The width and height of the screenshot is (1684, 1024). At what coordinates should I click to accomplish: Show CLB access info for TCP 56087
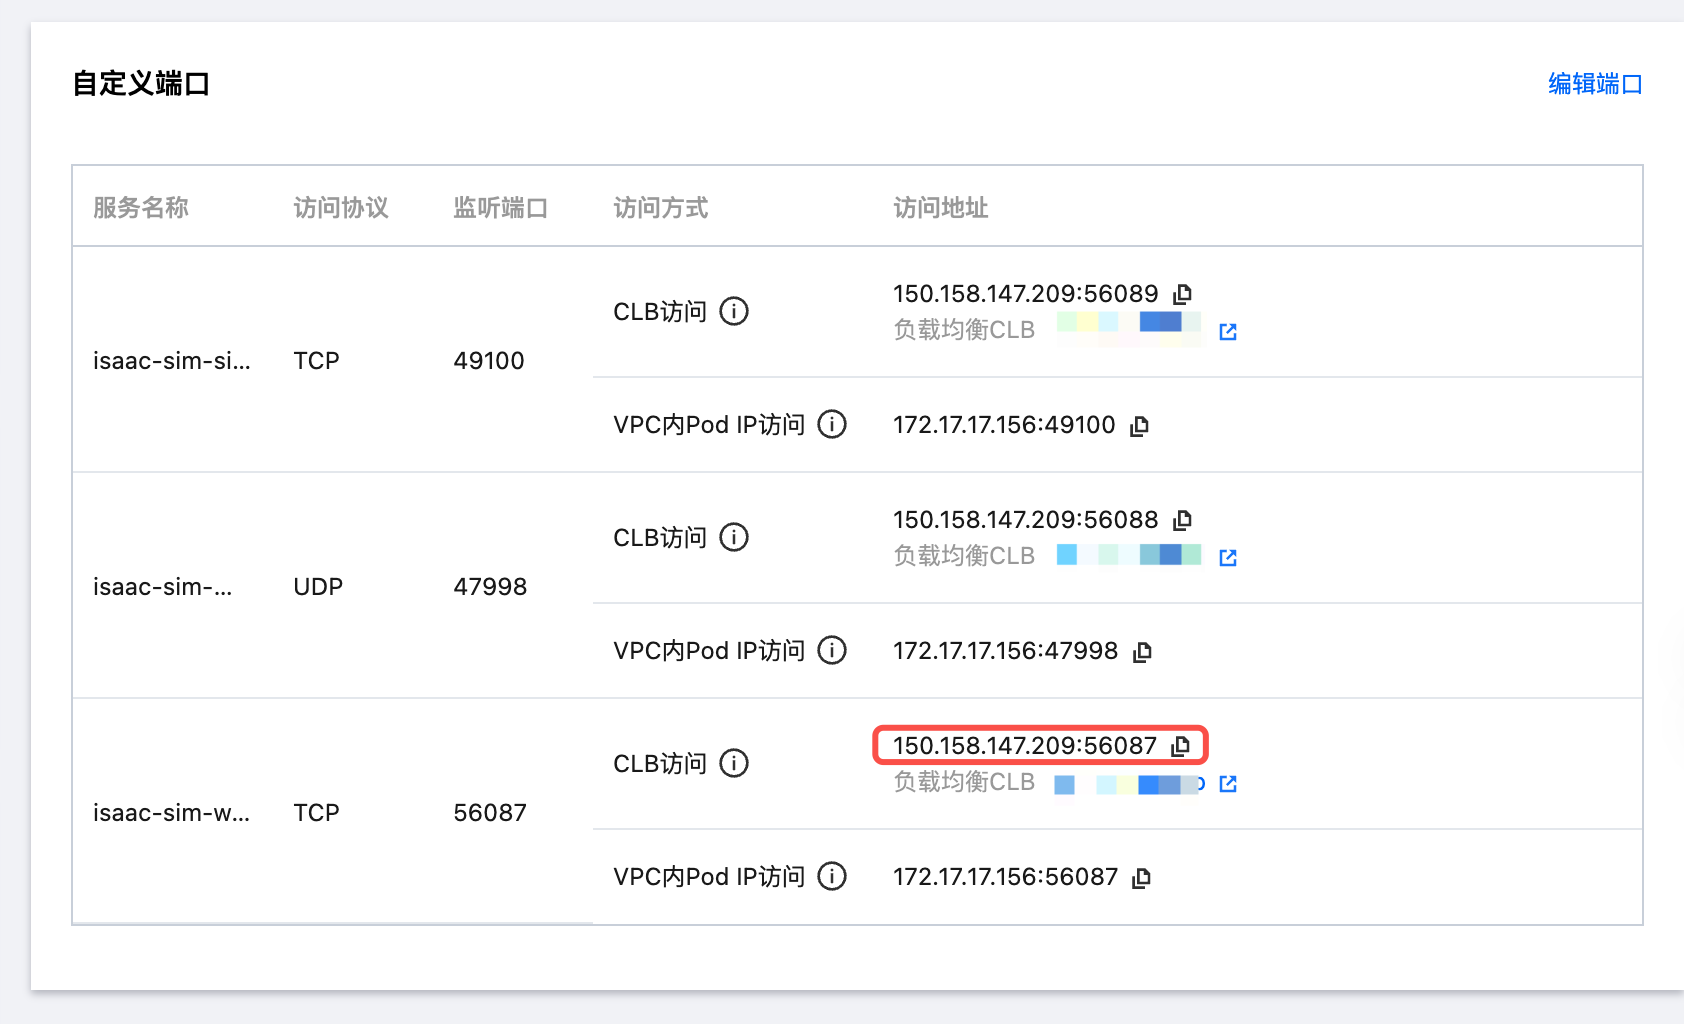point(734,763)
